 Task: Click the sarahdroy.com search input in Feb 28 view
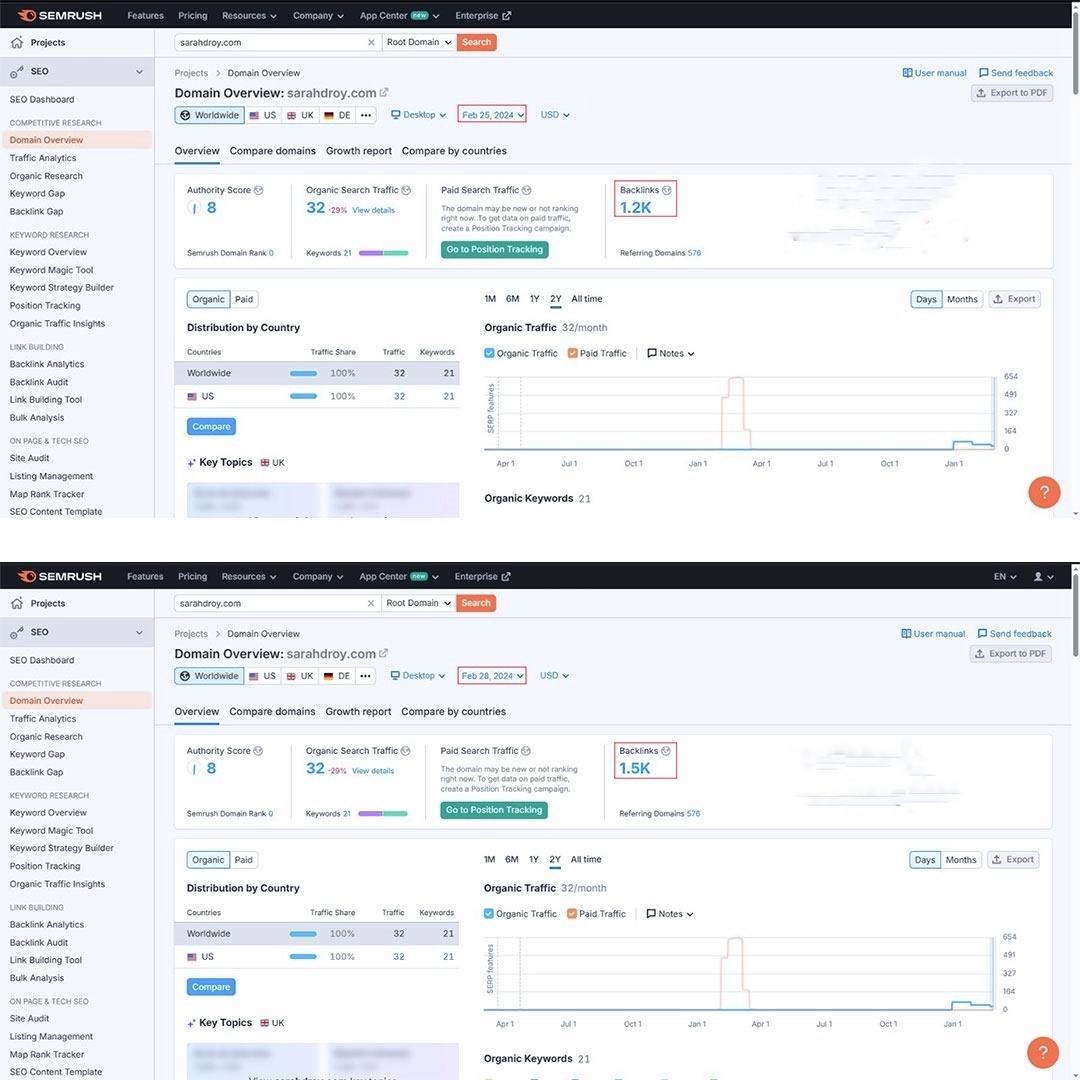[x=271, y=603]
